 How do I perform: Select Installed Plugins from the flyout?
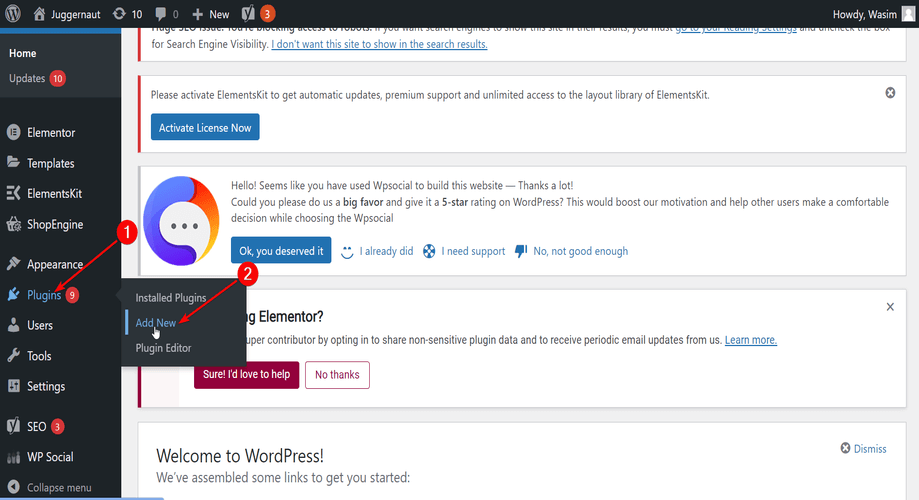click(x=171, y=298)
